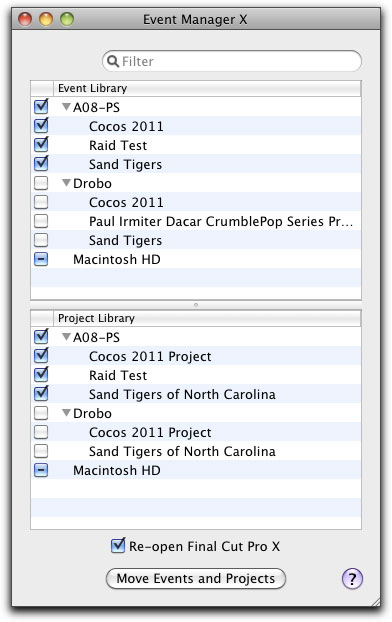Uncheck Raid Test event under A08-PS
This screenshot has width=392, height=622.
(x=41, y=145)
